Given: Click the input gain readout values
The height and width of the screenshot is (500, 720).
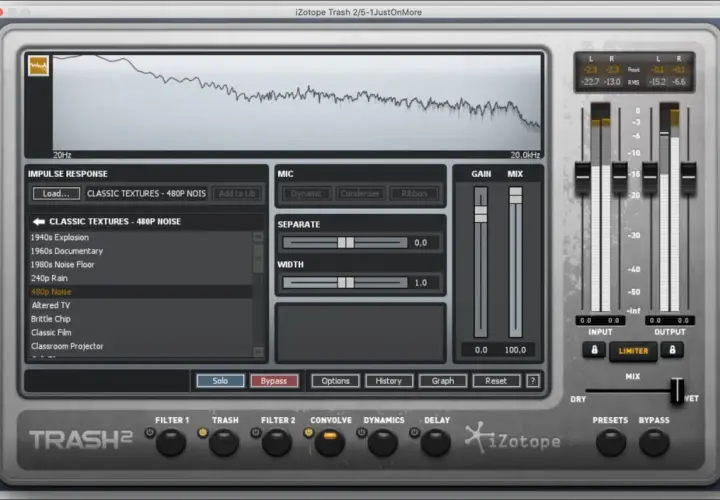Looking at the screenshot, I should tap(600, 320).
